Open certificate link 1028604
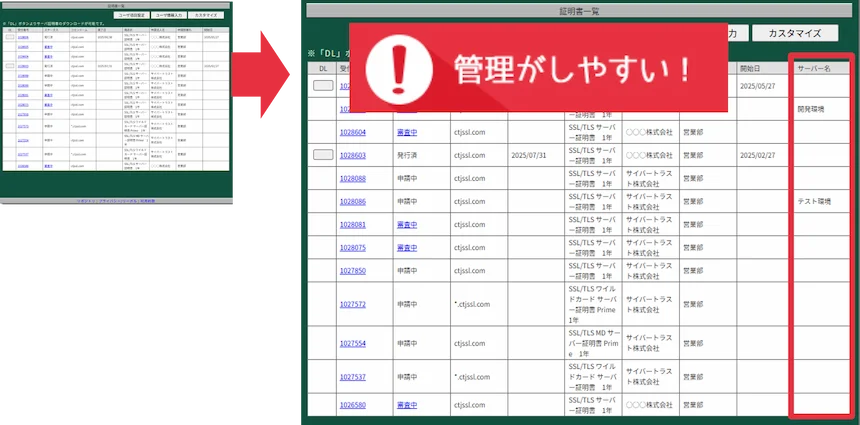860x425 pixels. click(352, 131)
